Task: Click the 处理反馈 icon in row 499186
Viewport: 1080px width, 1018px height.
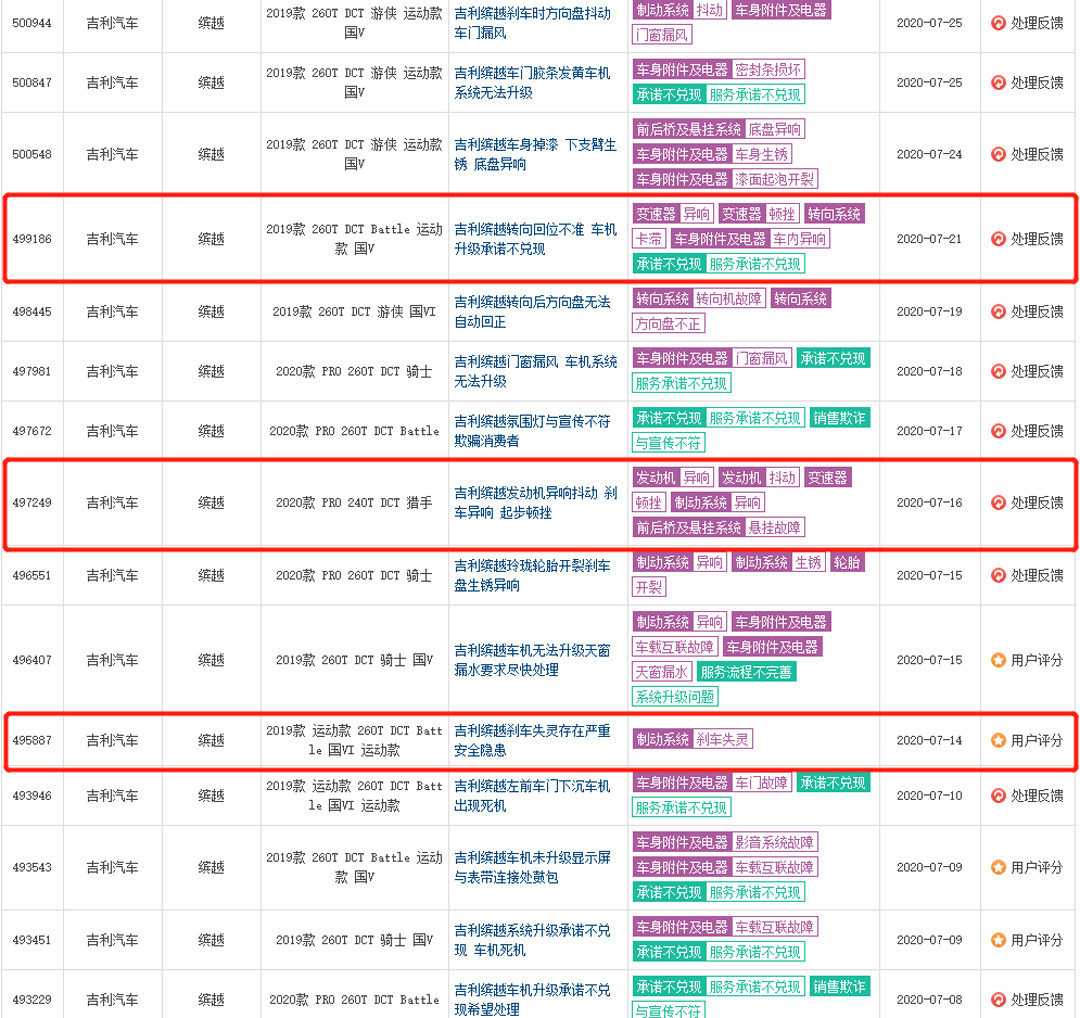Action: [997, 239]
